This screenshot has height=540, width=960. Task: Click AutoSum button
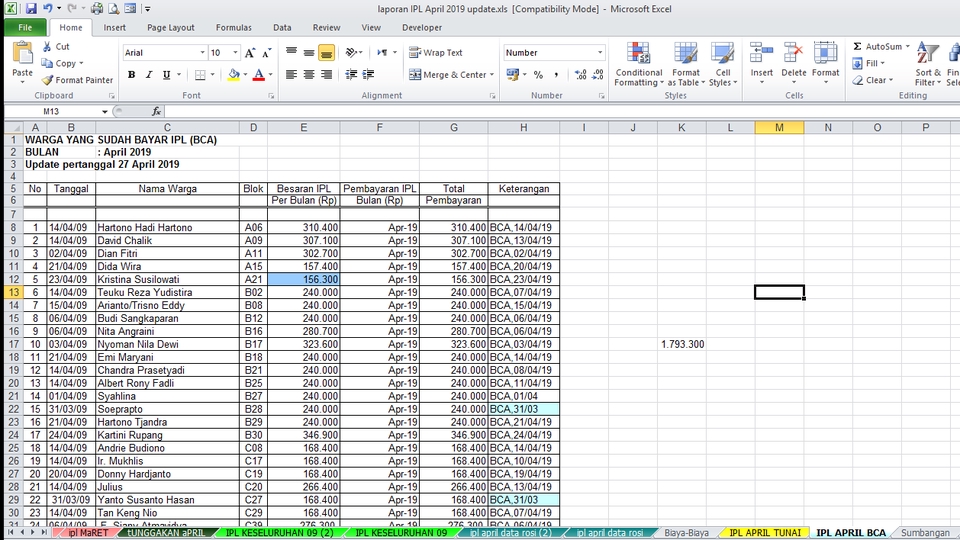tap(877, 47)
